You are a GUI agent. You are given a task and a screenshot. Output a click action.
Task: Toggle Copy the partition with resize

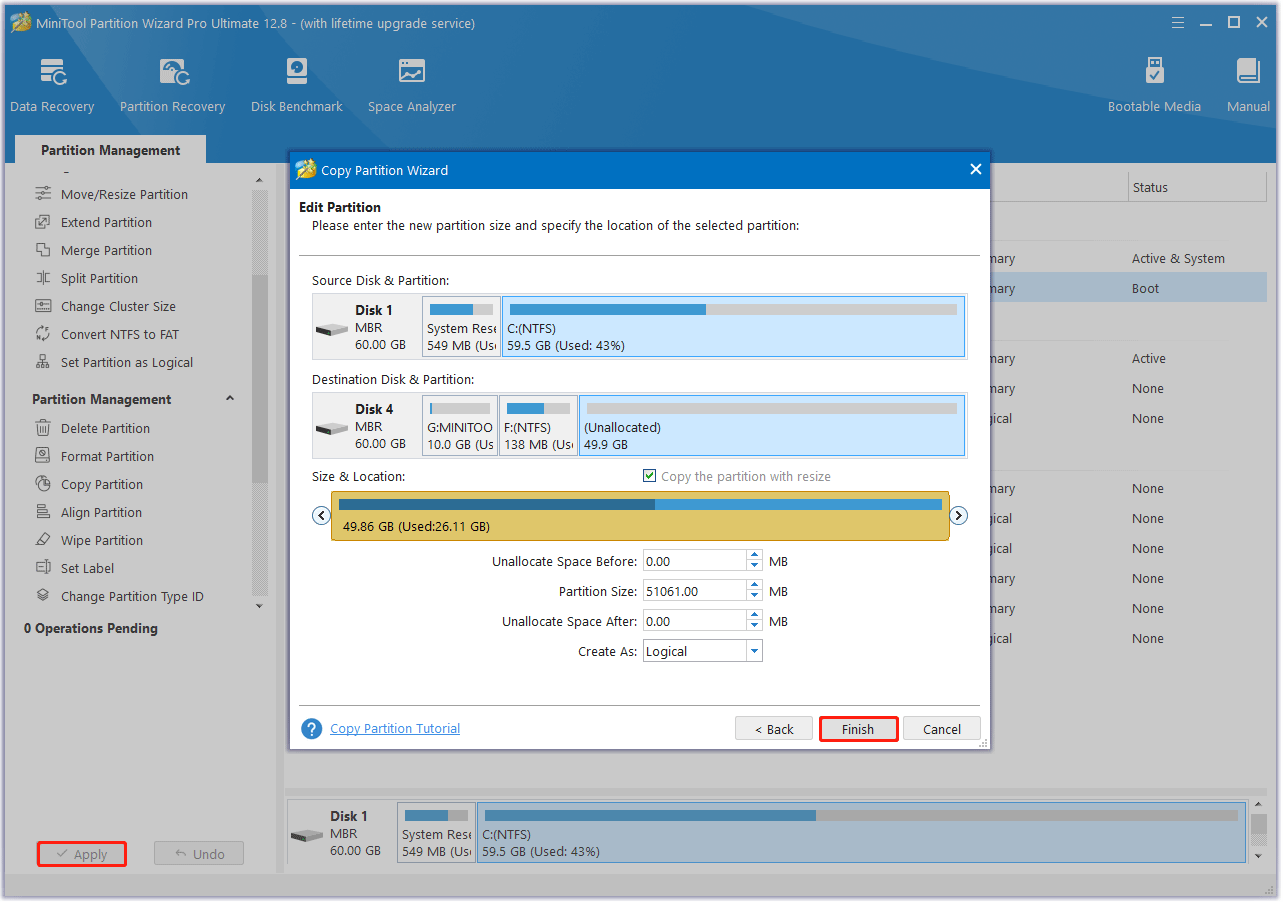[x=649, y=476]
